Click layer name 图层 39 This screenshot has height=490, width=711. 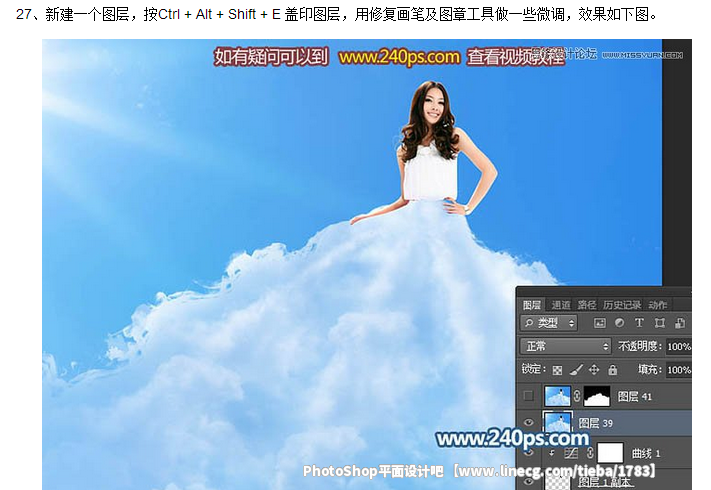point(595,423)
